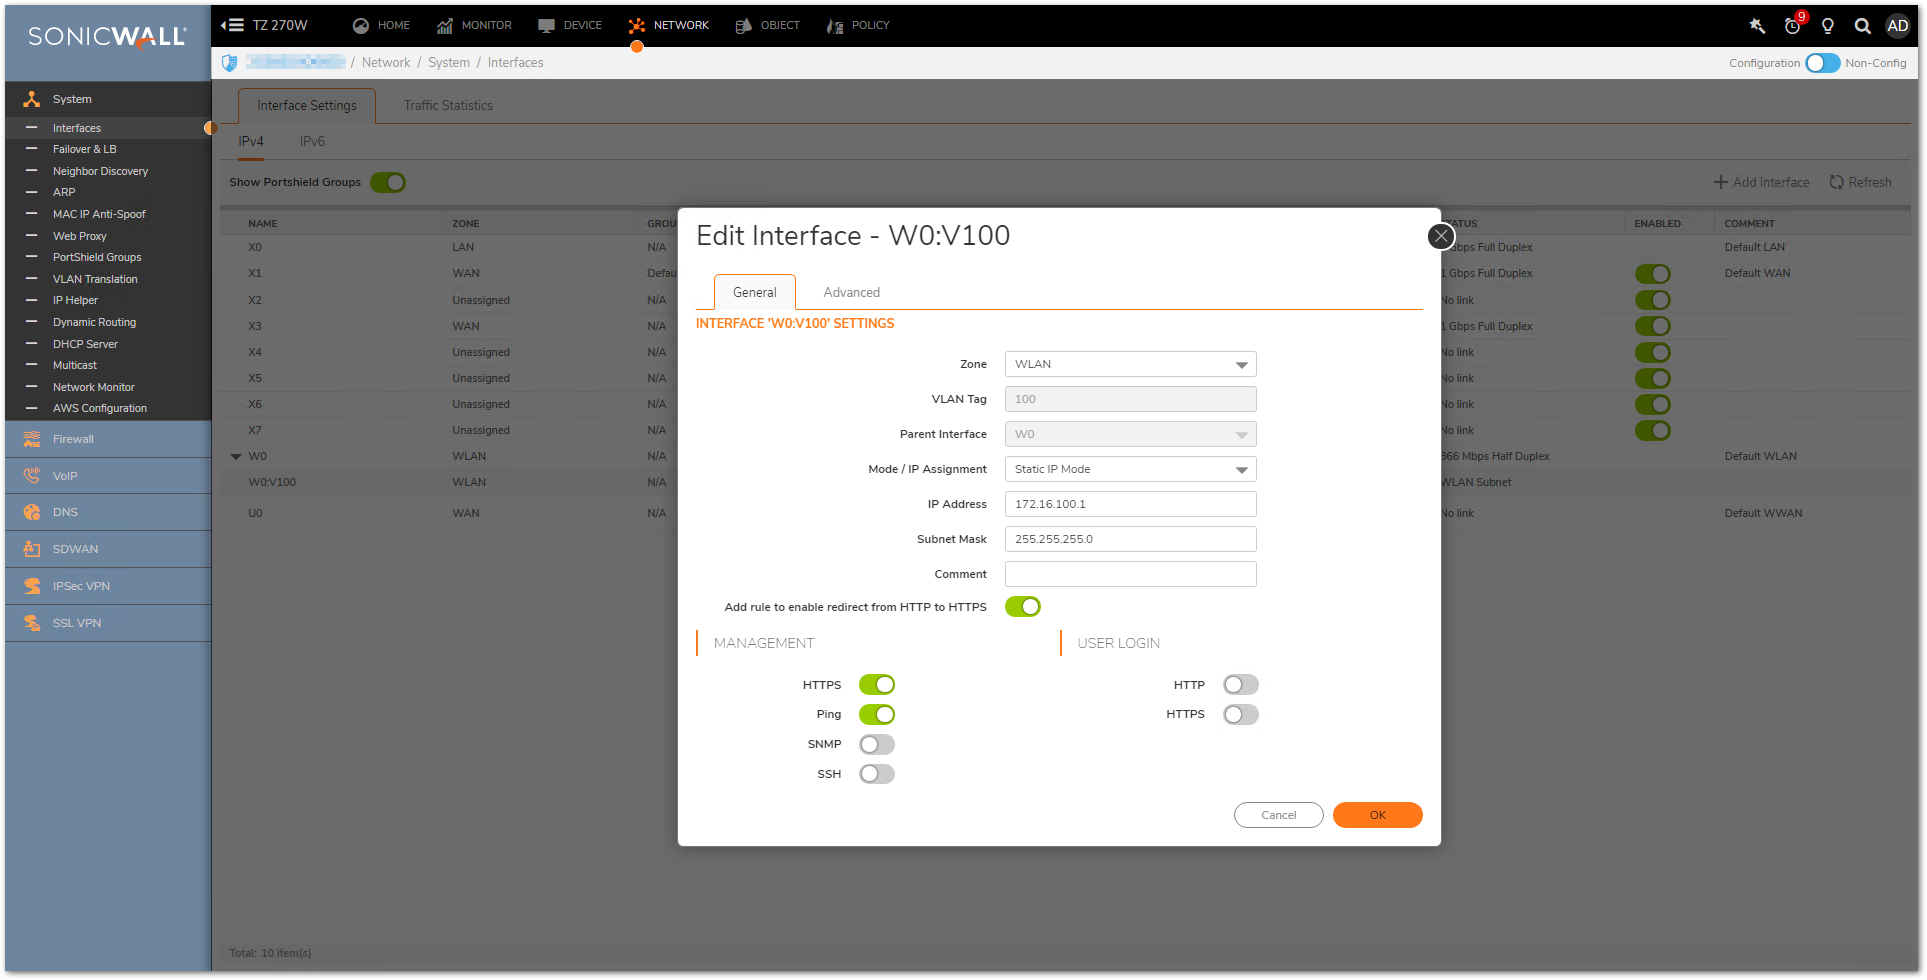Open the Mode / IP Assignment dropdown
Image resolution: width=1927 pixels, height=980 pixels.
pyautogui.click(x=1130, y=469)
